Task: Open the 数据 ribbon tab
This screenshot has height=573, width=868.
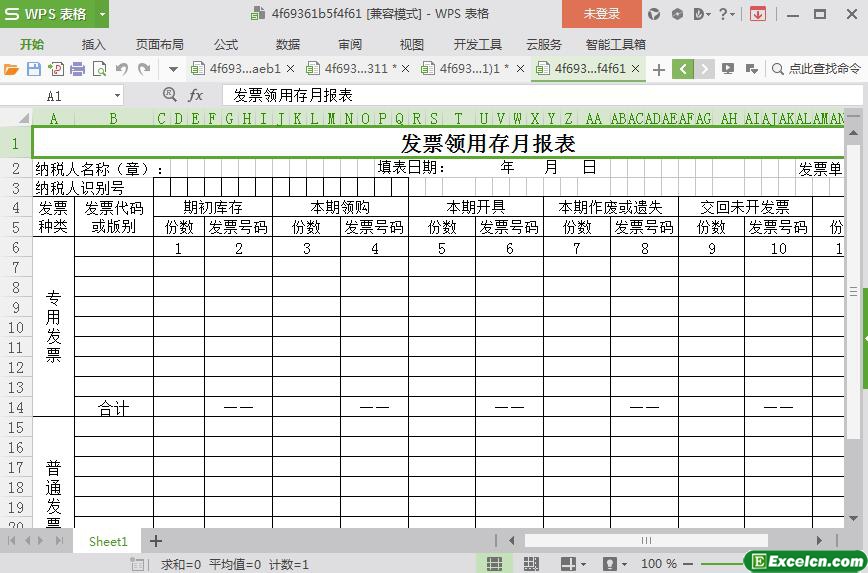Action: (x=288, y=44)
